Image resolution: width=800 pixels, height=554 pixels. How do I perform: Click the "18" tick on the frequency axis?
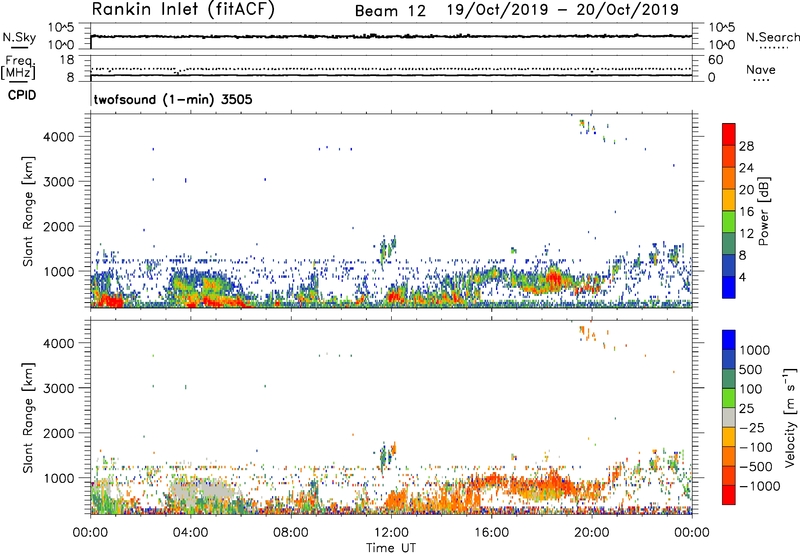click(67, 60)
